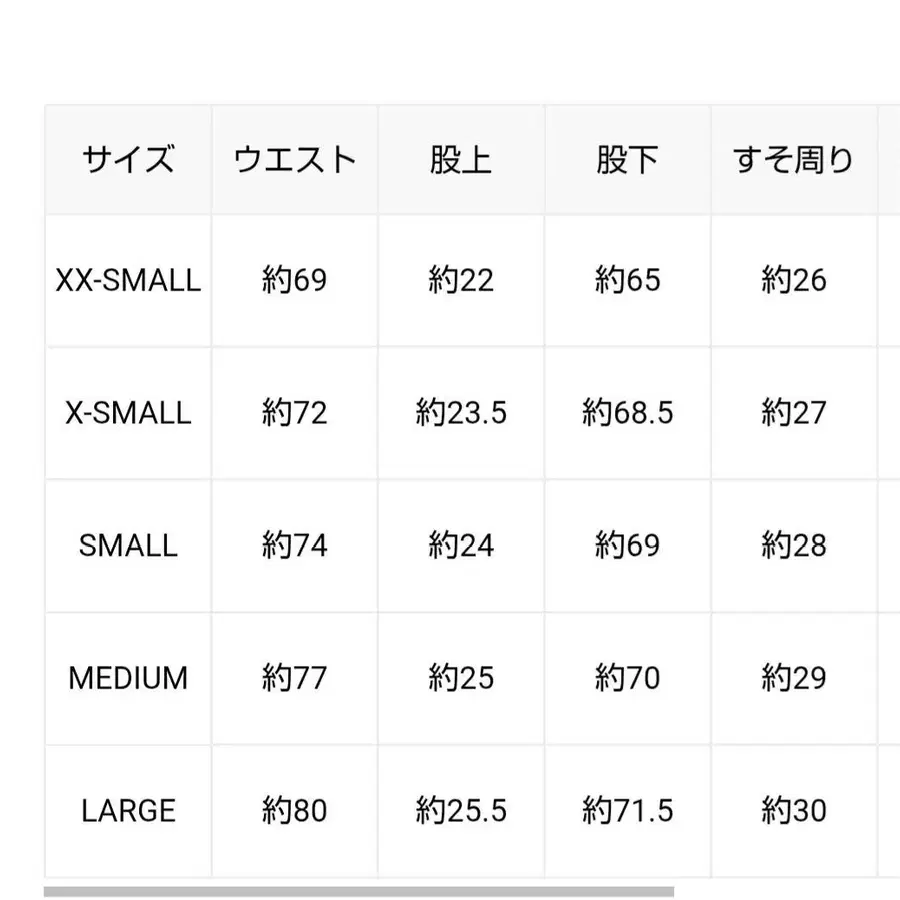Click the サイズ column header
Viewport: 900px width, 900px height.
(128, 160)
